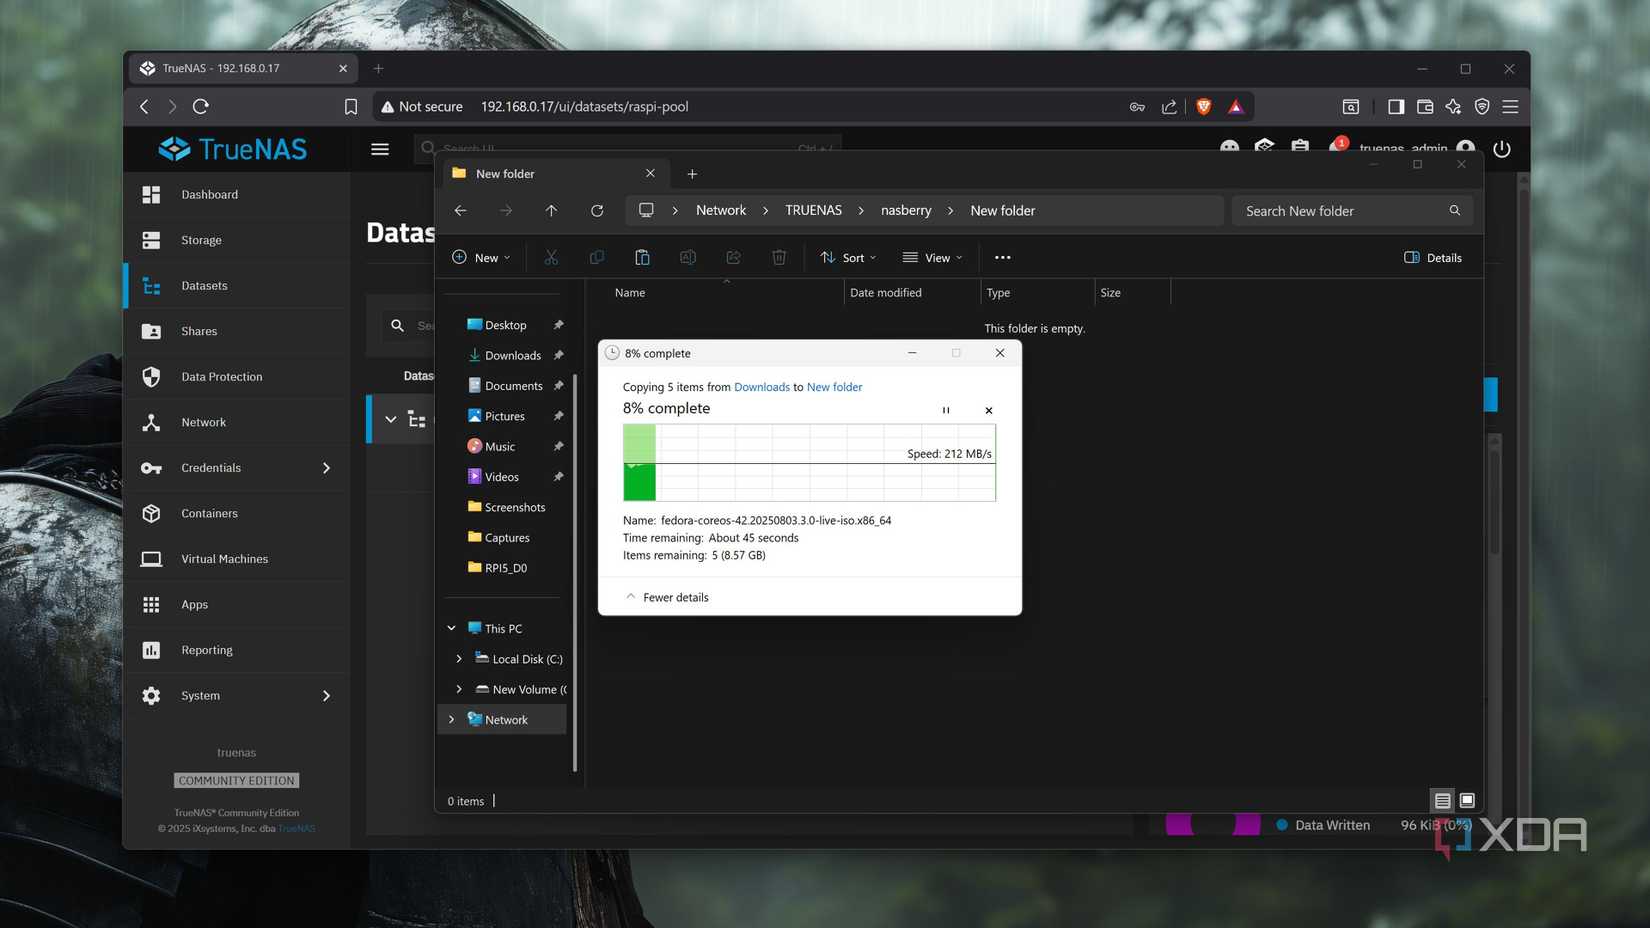The image size is (1650, 928).
Task: Open Storage in TrueNAS sidebar
Action: [x=201, y=240]
